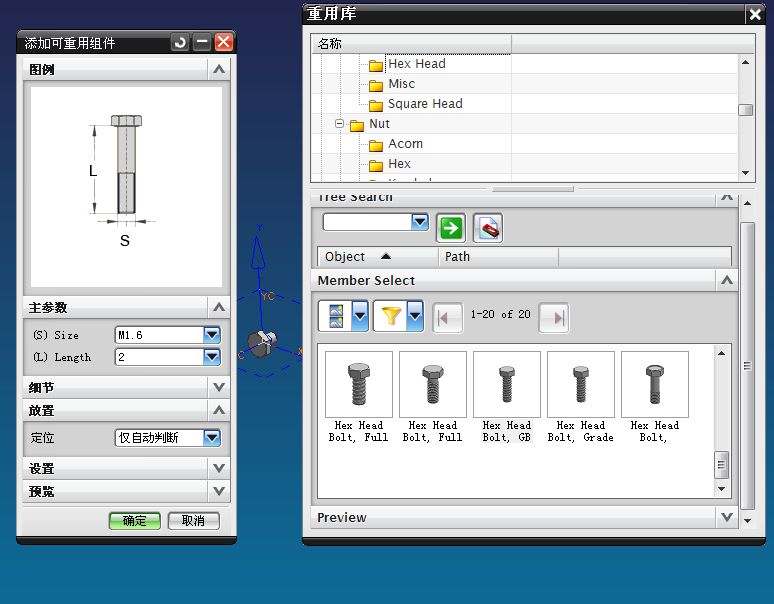Click the tree list scrollbar thumb
The image size is (774, 604).
click(x=745, y=110)
